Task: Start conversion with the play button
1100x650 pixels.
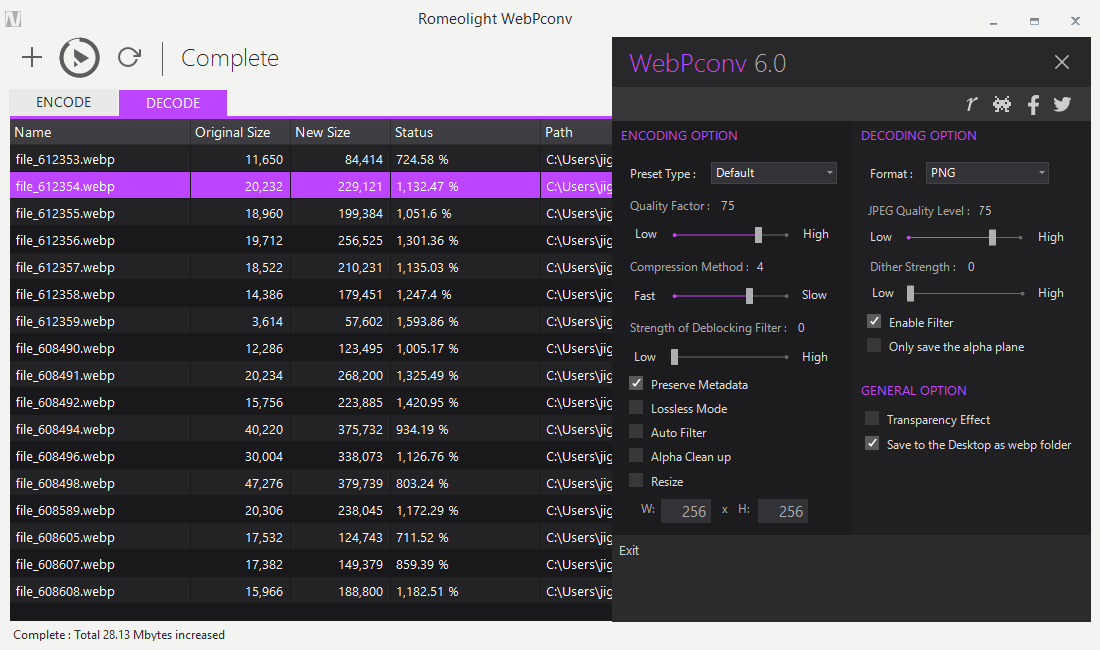Action: [x=80, y=58]
